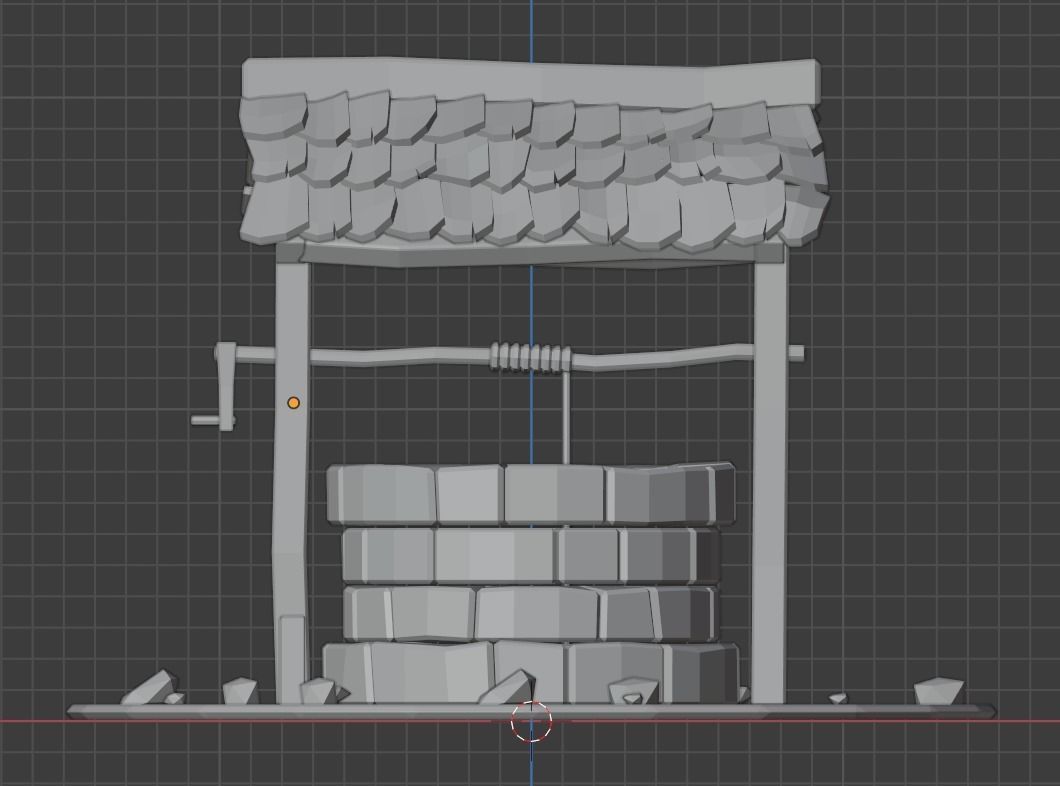Screen dimensions: 1060x786
Task: Click the top row of well stones
Action: (531, 494)
